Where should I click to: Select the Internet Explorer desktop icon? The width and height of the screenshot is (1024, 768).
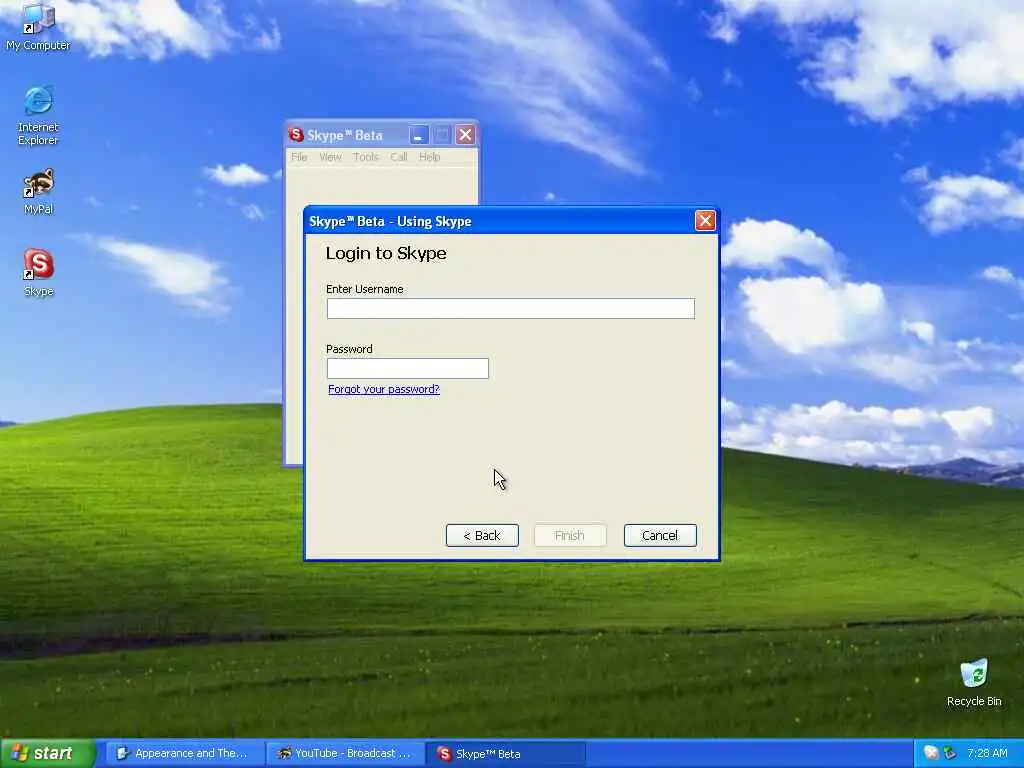(38, 115)
